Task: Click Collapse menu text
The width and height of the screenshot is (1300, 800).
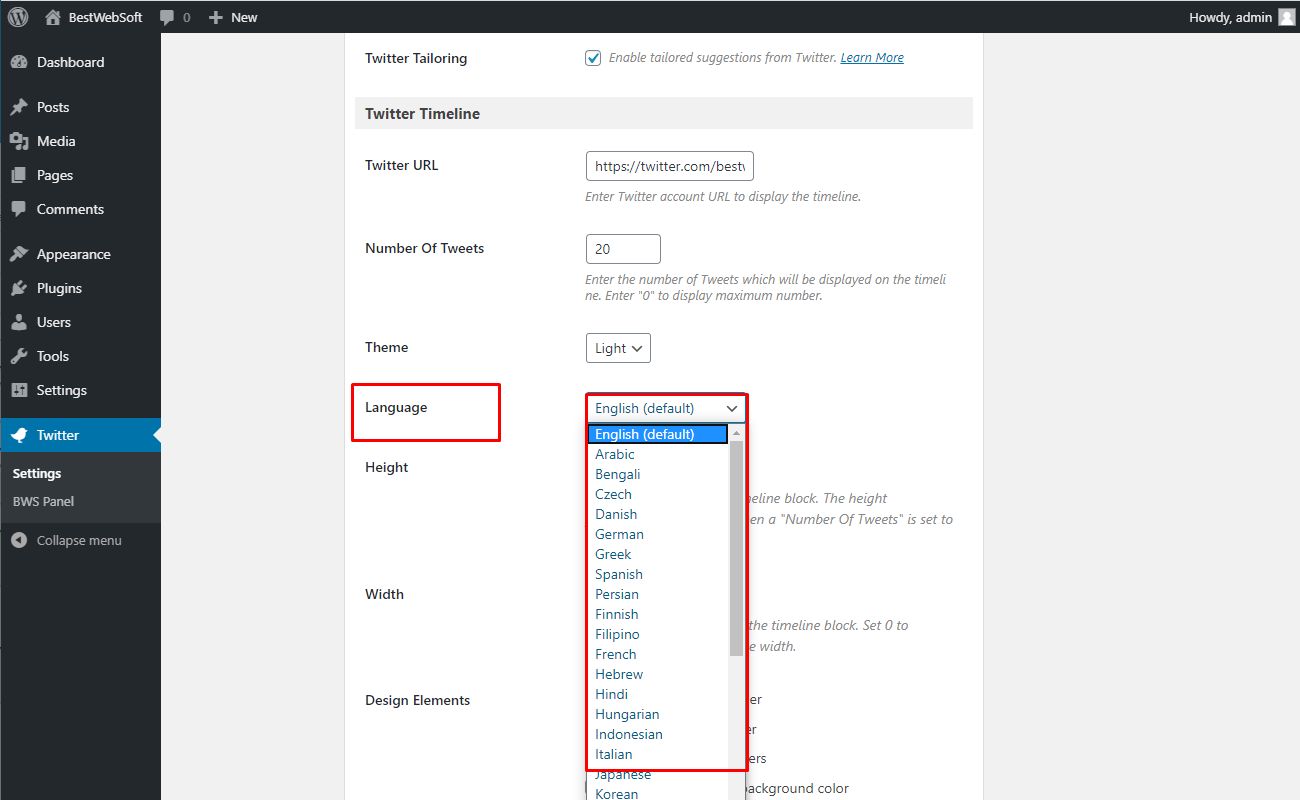Action: click(79, 540)
